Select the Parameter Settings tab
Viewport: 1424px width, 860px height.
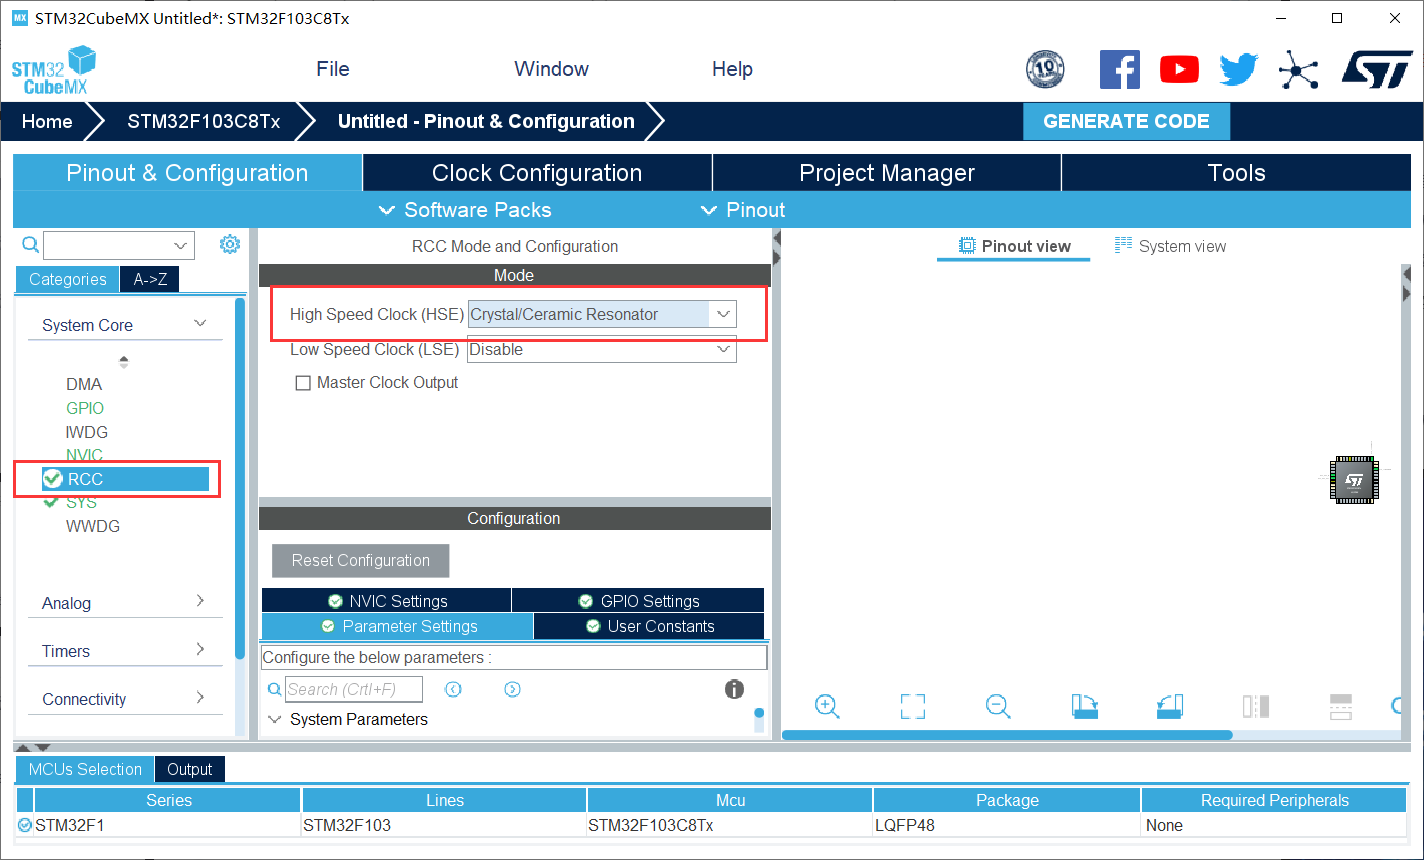click(397, 626)
